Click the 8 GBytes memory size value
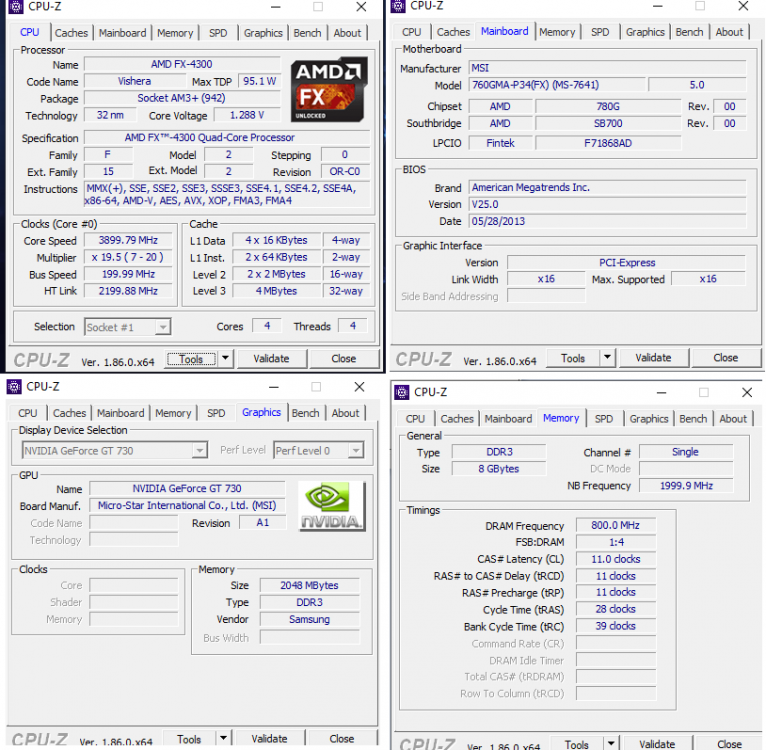 click(x=498, y=469)
